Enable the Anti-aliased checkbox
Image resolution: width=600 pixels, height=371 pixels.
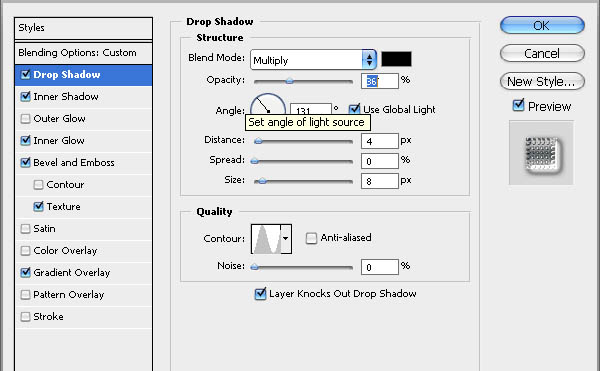point(311,238)
